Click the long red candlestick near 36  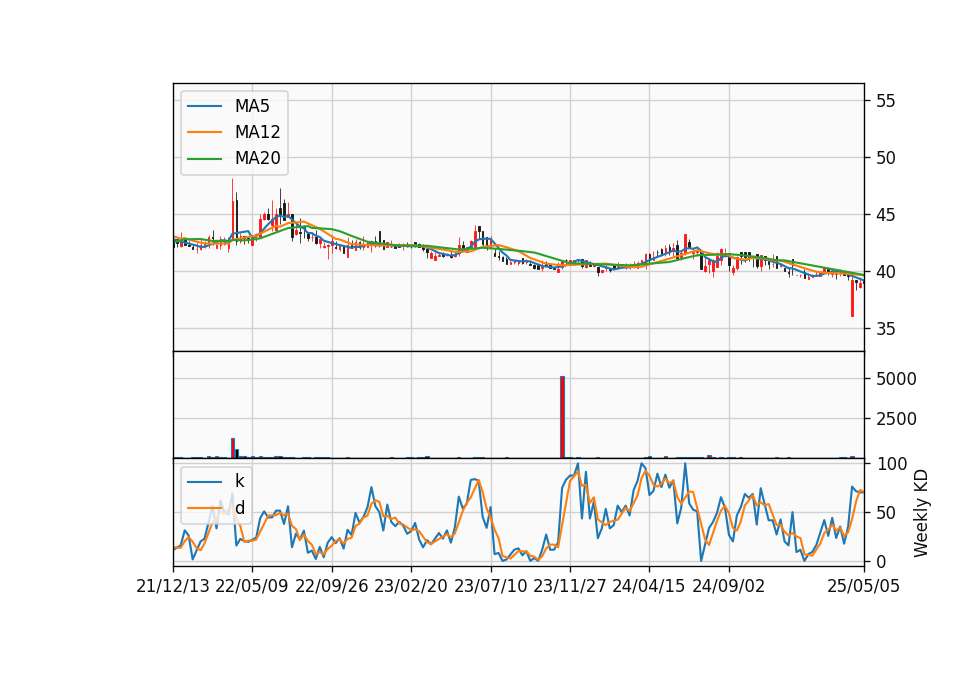tap(852, 298)
